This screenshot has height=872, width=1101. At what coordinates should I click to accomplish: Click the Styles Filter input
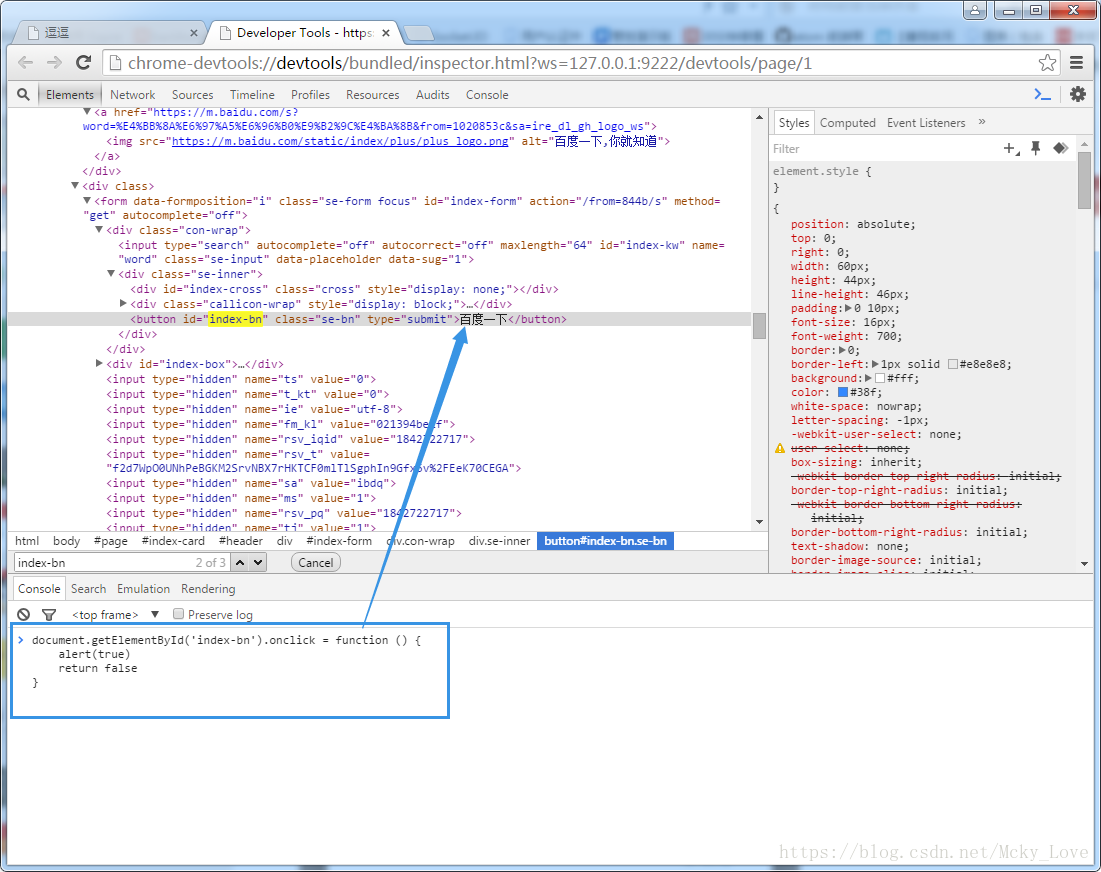tap(885, 149)
